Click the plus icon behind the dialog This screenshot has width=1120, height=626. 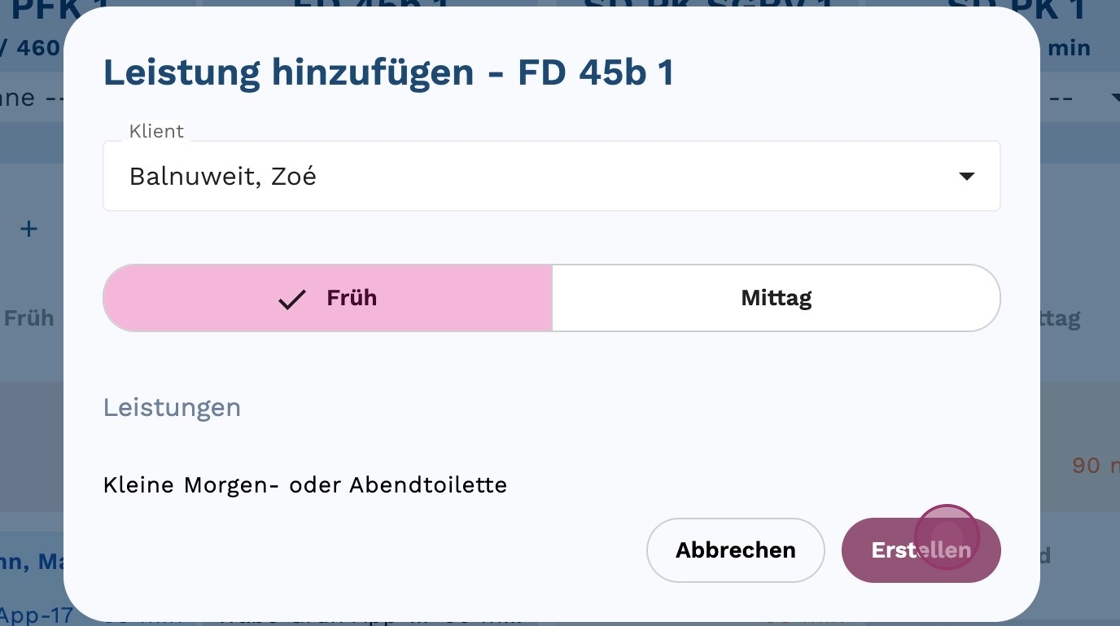[x=29, y=229]
